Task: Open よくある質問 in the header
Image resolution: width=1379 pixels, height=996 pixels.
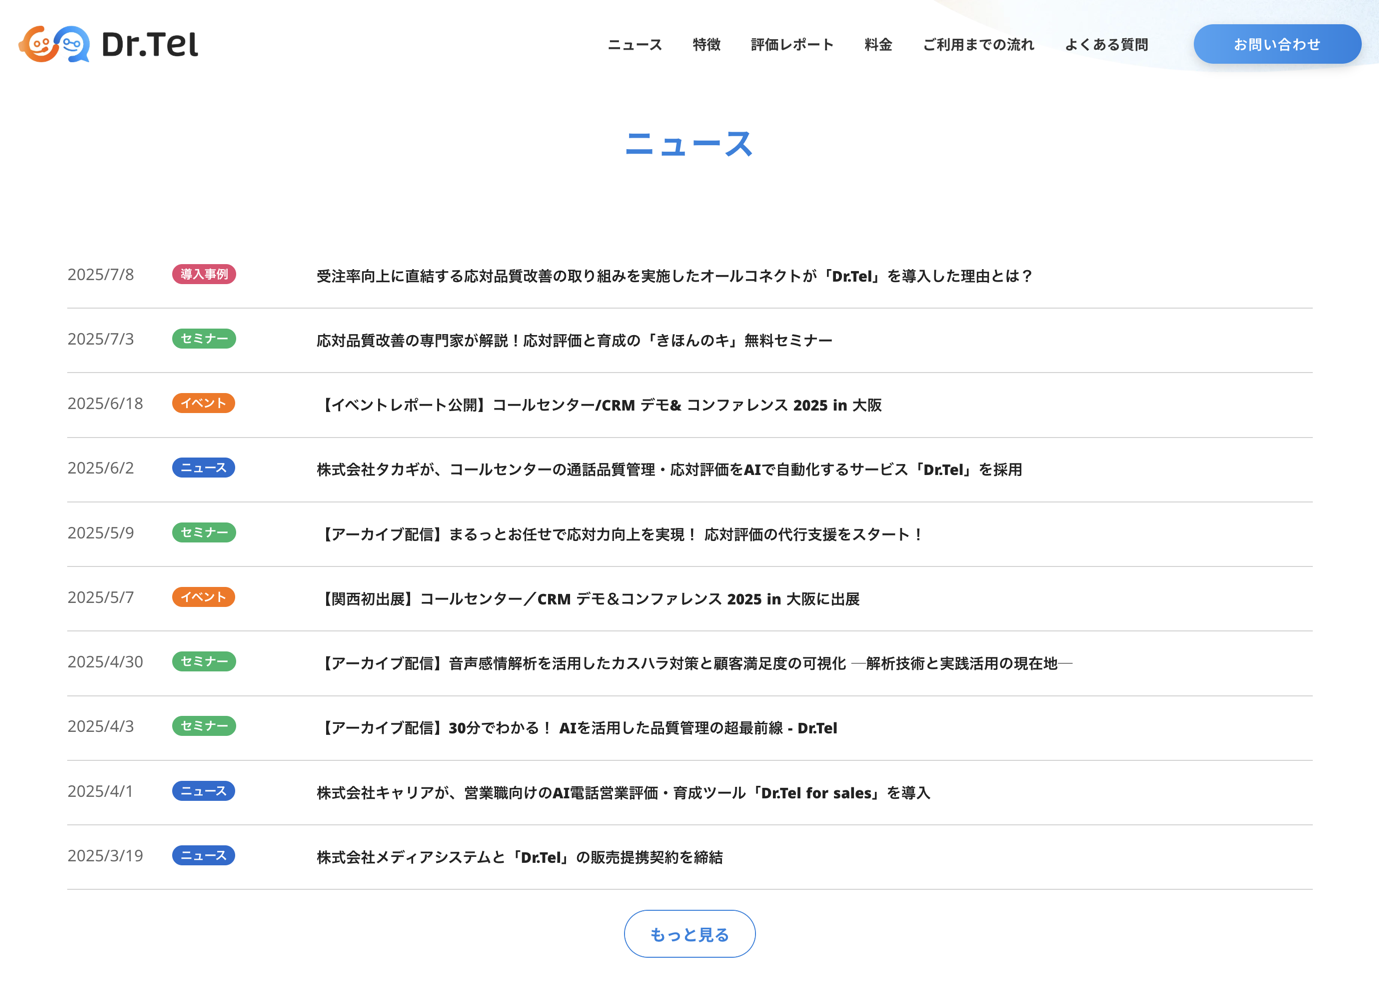Action: click(x=1106, y=45)
